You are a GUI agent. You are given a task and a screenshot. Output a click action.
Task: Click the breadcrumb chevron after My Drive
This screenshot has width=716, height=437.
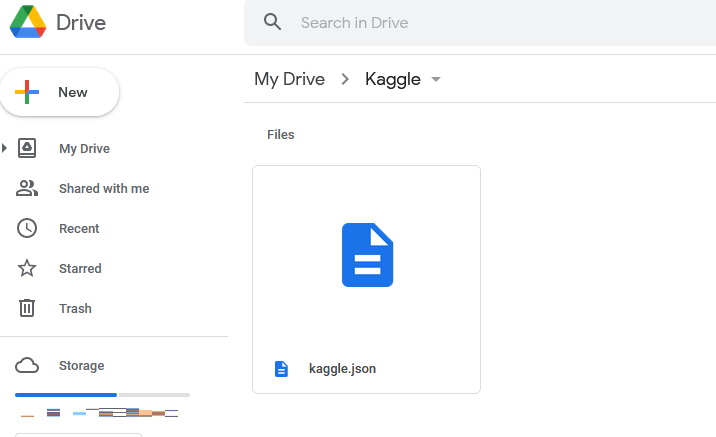pos(345,79)
